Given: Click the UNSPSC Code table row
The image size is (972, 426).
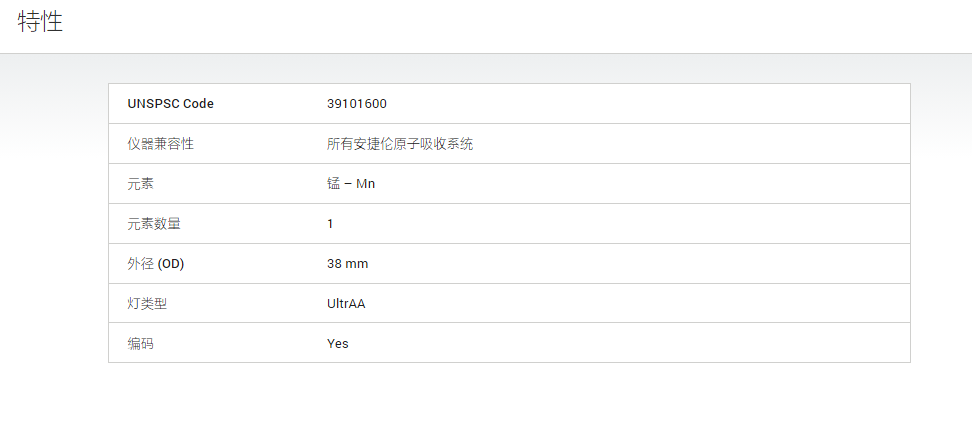Looking at the screenshot, I should coord(510,104).
